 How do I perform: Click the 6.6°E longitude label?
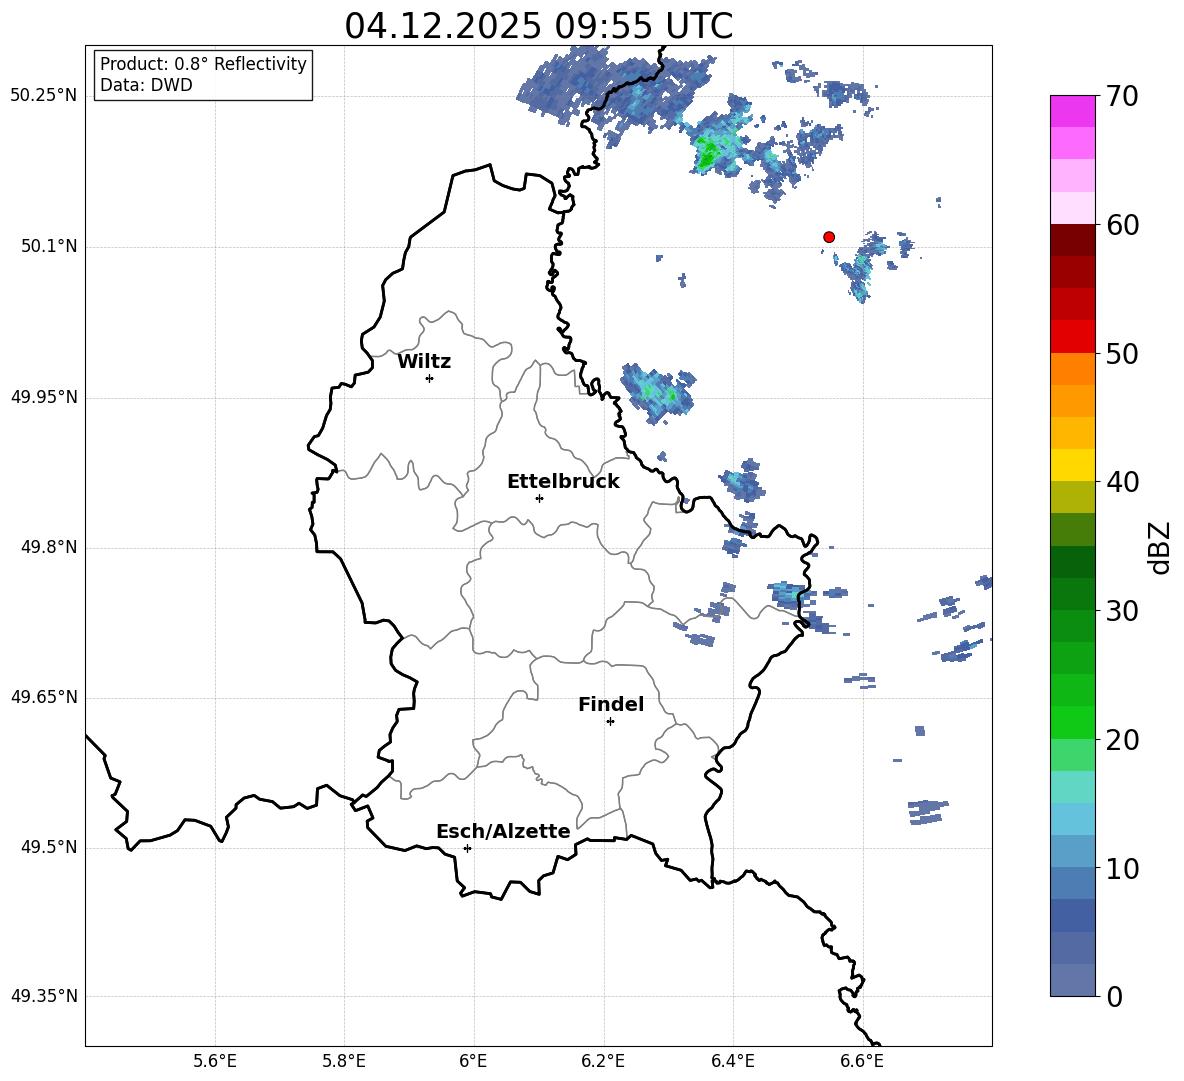(862, 1061)
